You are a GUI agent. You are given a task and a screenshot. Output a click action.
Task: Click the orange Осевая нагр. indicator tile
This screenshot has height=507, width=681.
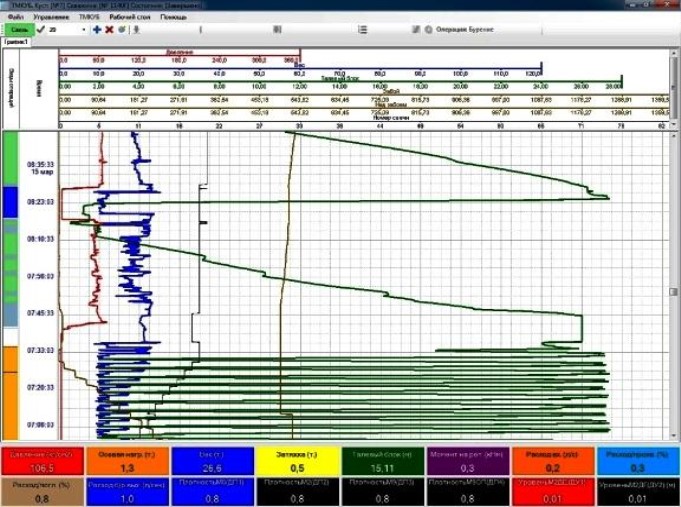(127, 460)
